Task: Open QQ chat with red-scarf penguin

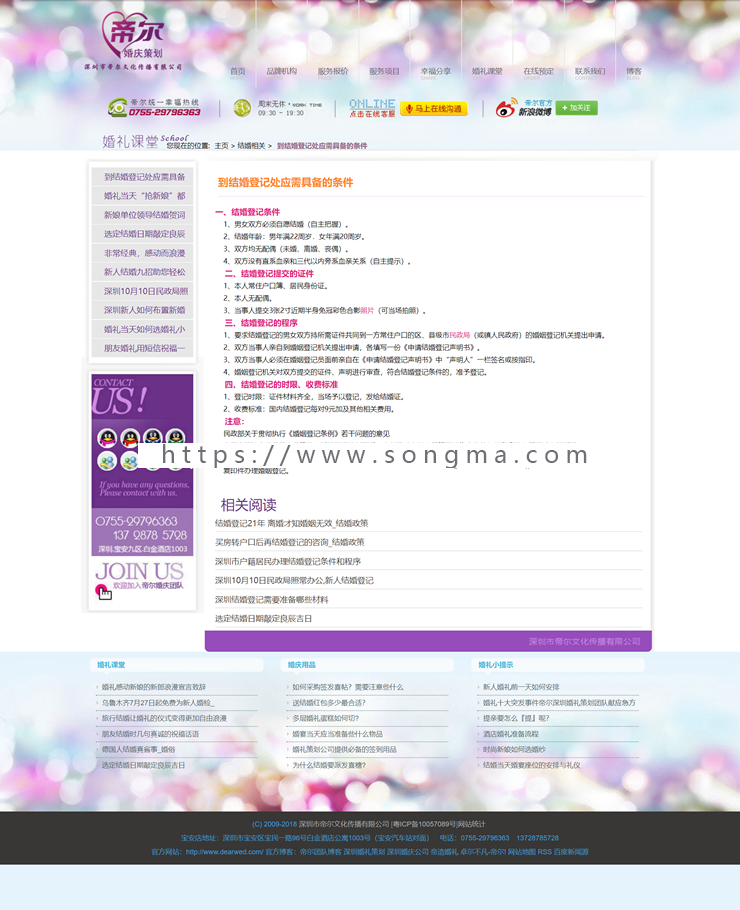Action: click(130, 438)
